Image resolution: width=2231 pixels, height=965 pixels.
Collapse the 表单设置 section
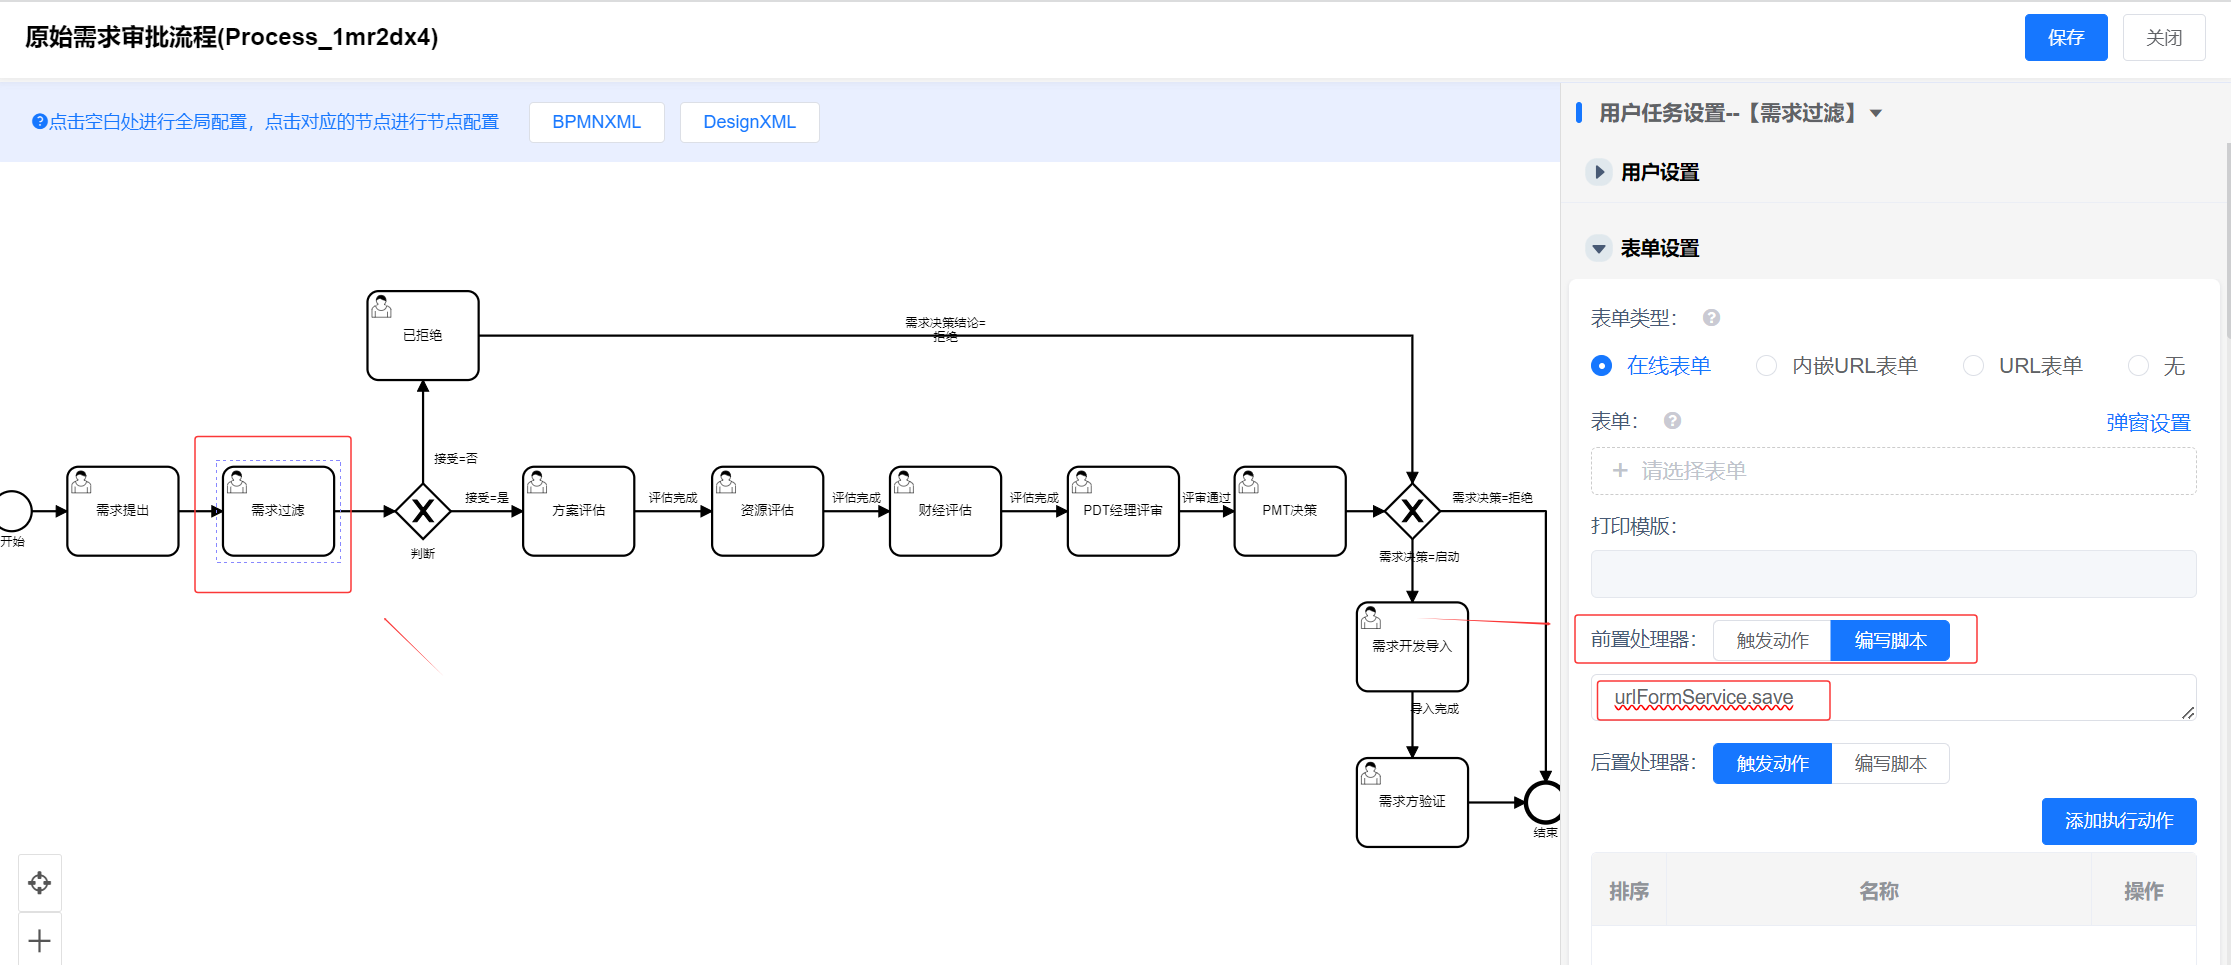tap(1599, 248)
